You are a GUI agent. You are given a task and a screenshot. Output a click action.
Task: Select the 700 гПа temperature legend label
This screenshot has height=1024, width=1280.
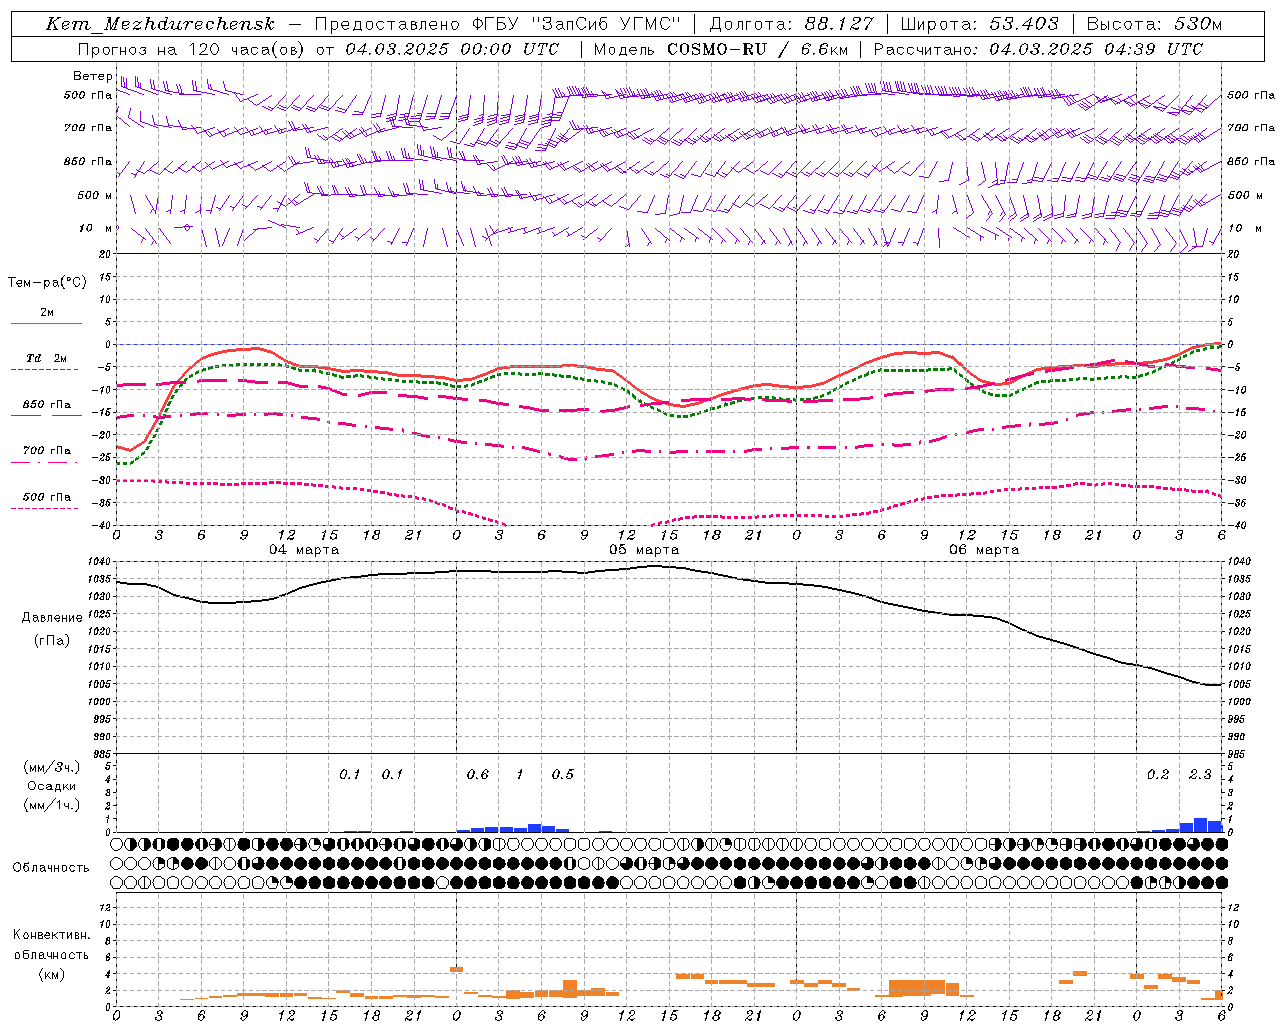pos(47,450)
